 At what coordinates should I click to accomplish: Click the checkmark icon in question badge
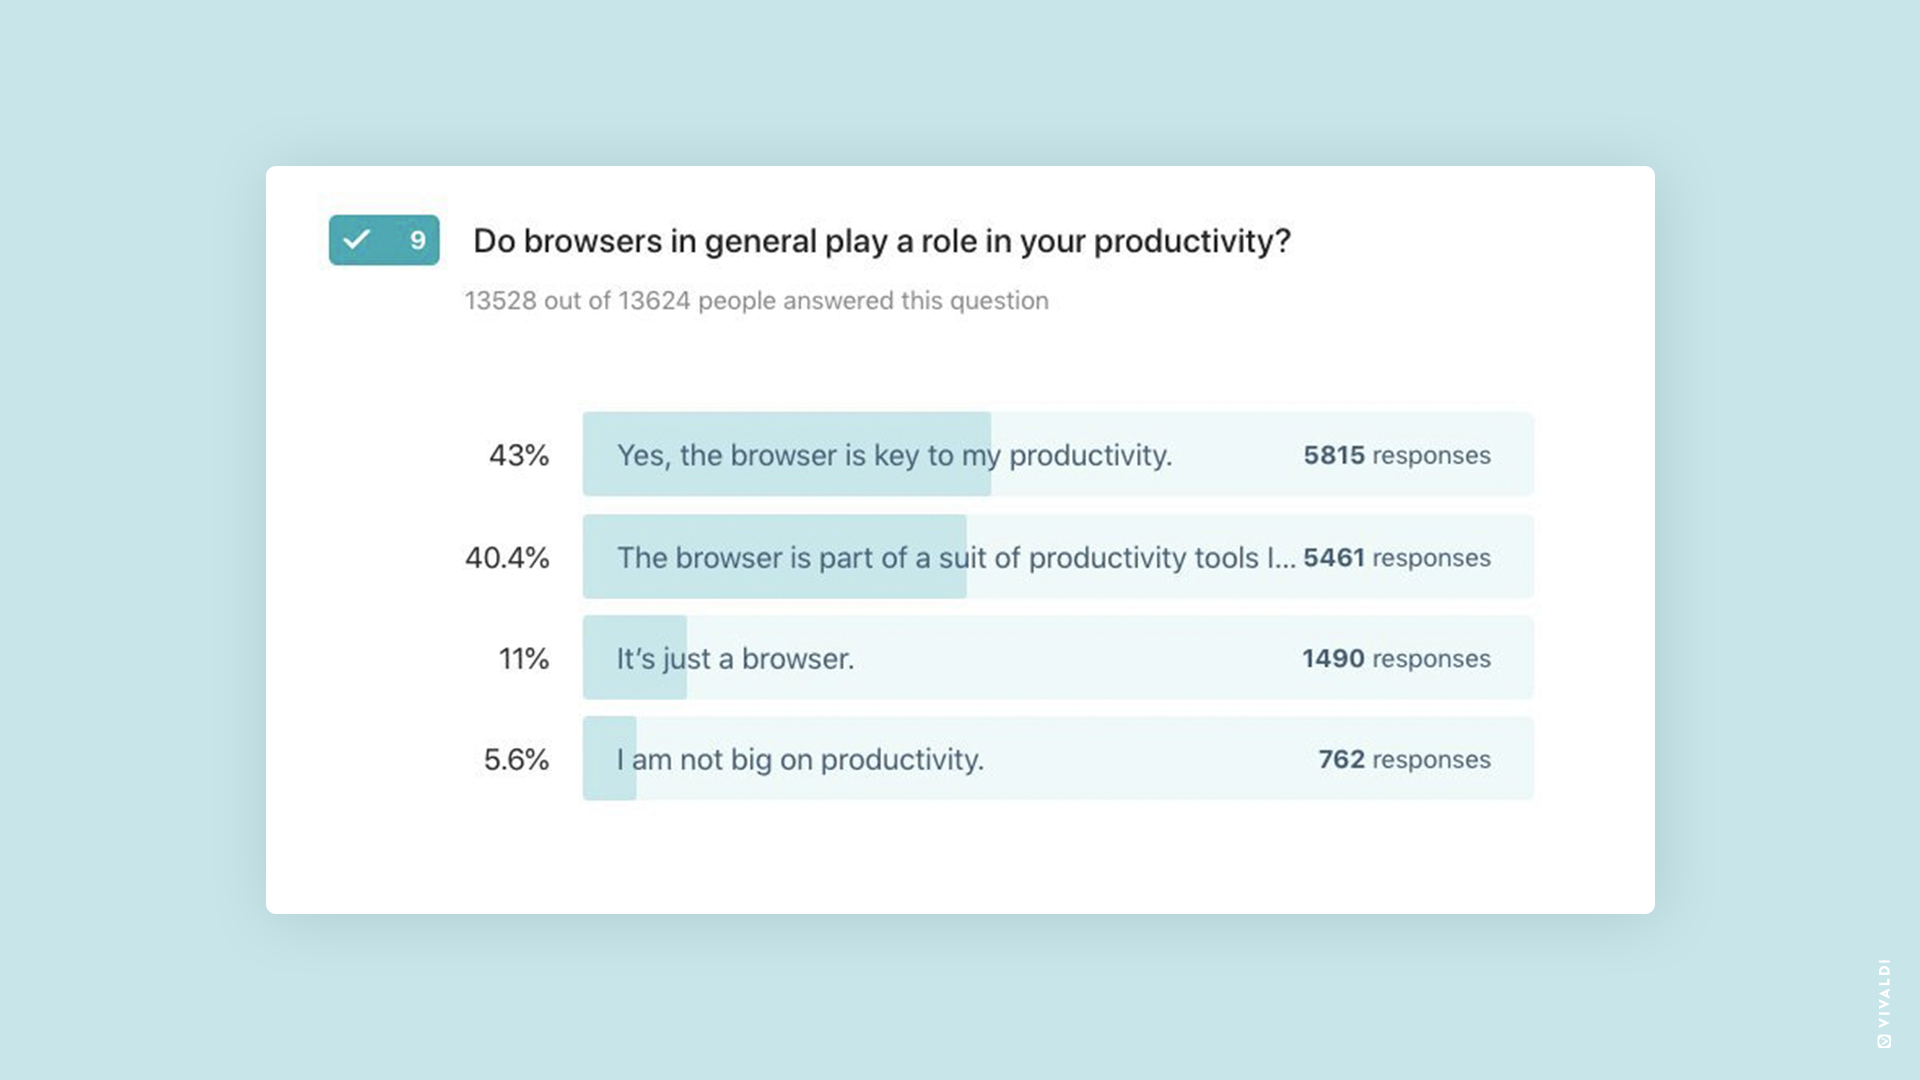point(356,240)
